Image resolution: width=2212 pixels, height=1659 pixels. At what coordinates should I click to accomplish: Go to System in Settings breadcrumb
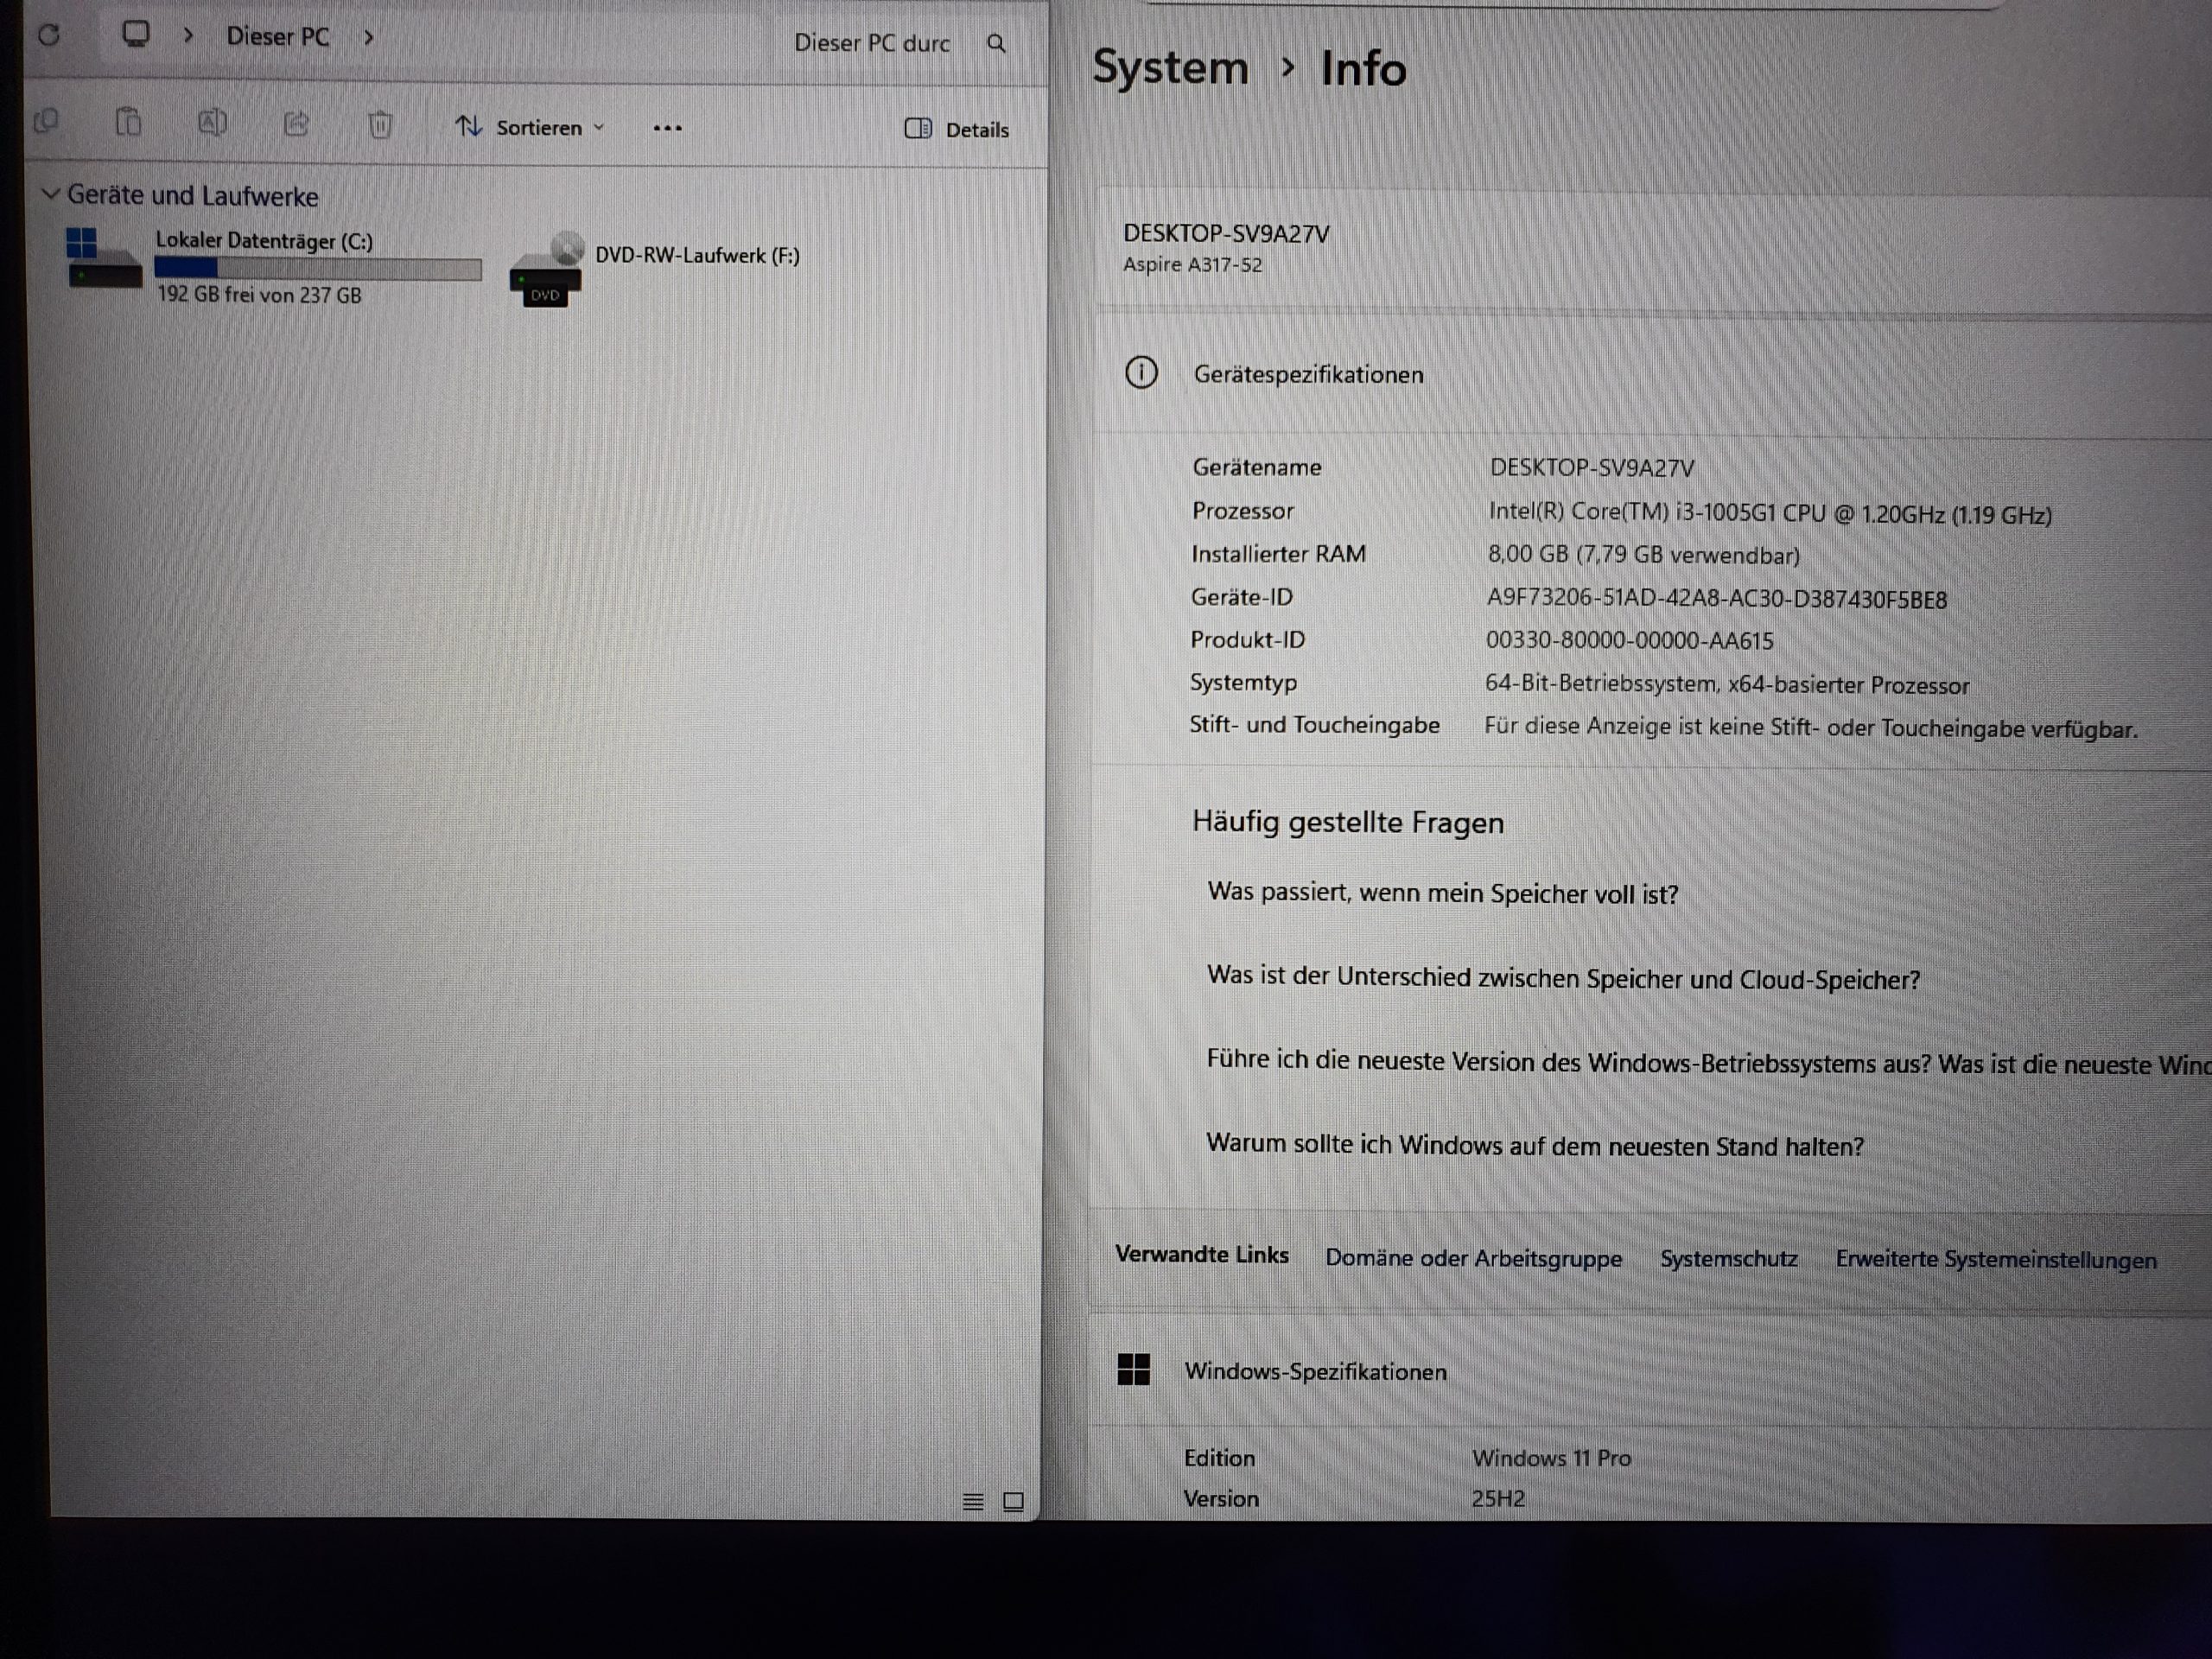1170,68
